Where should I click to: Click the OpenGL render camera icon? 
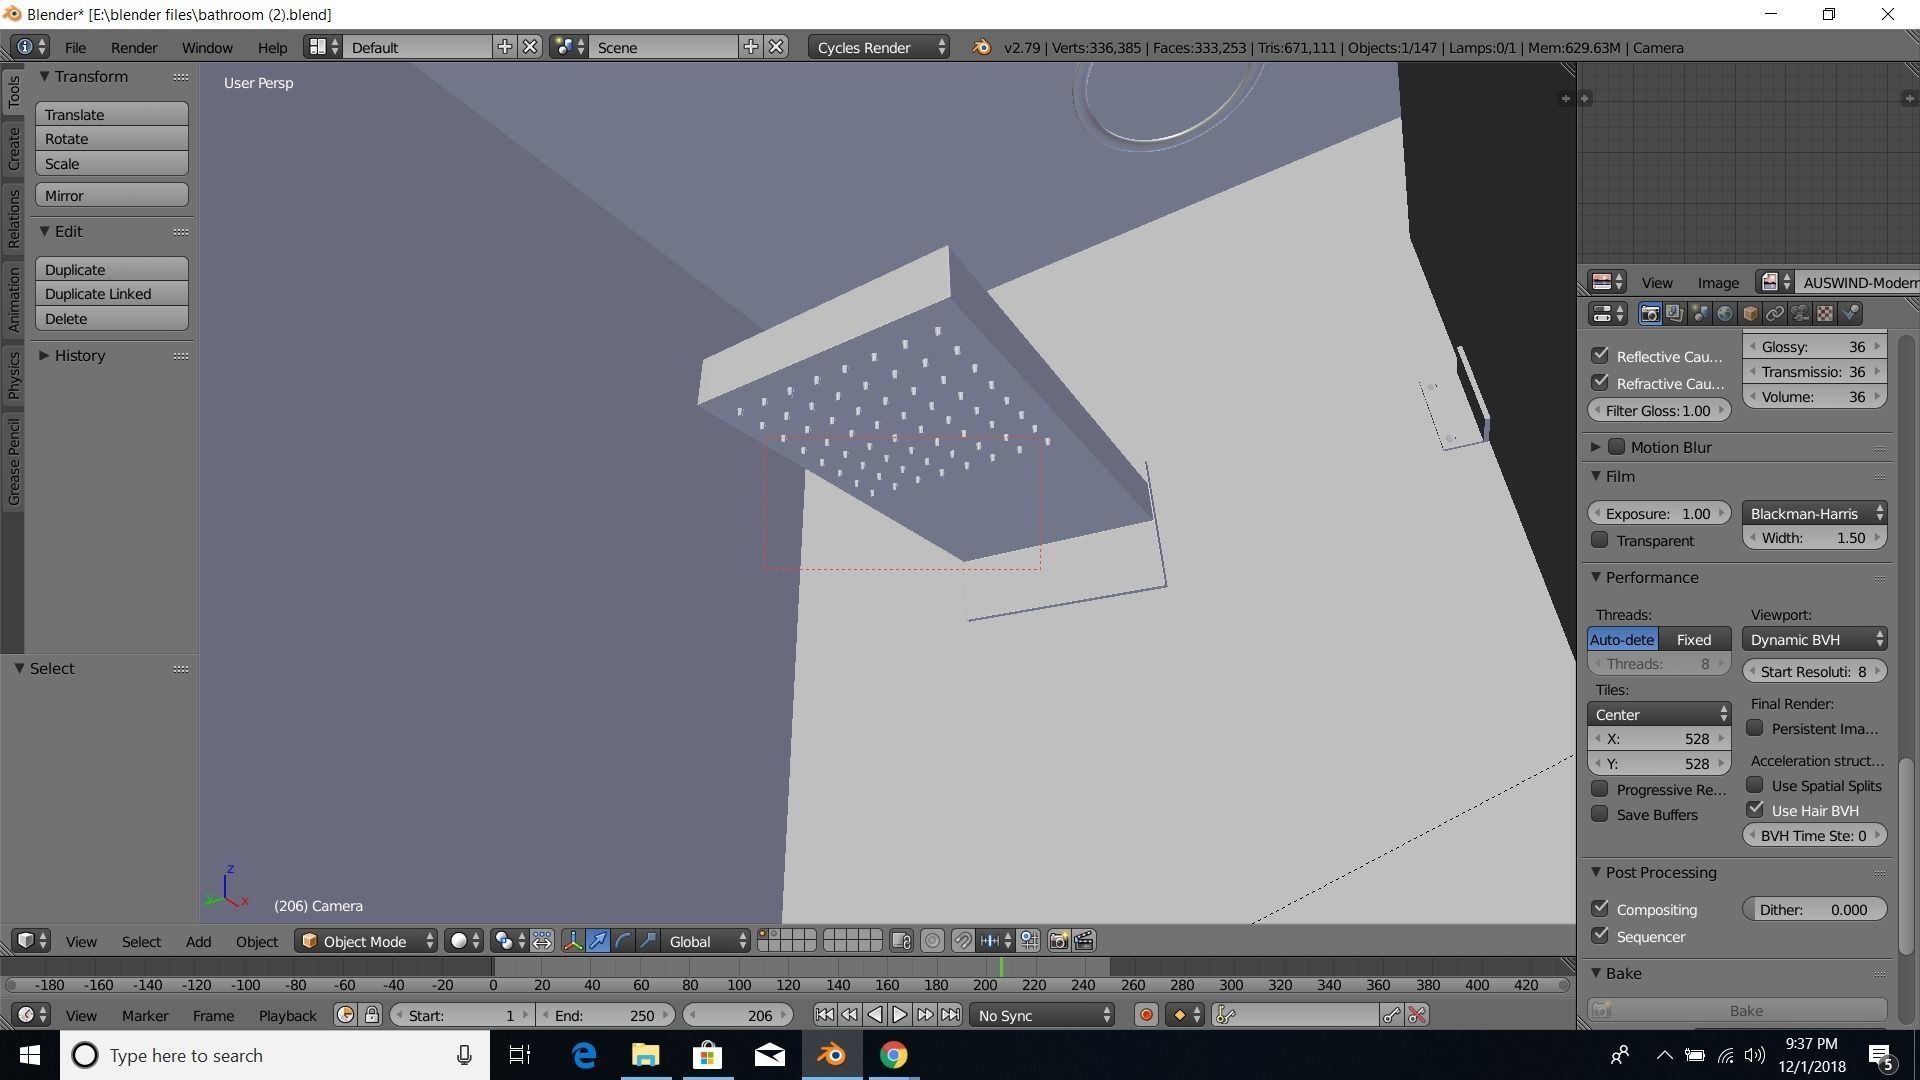(x=1058, y=941)
